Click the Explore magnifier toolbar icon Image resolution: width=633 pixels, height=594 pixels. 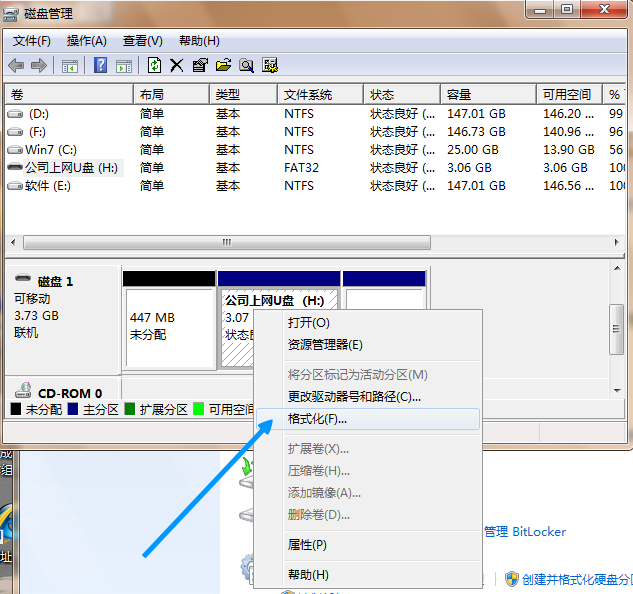(247, 65)
